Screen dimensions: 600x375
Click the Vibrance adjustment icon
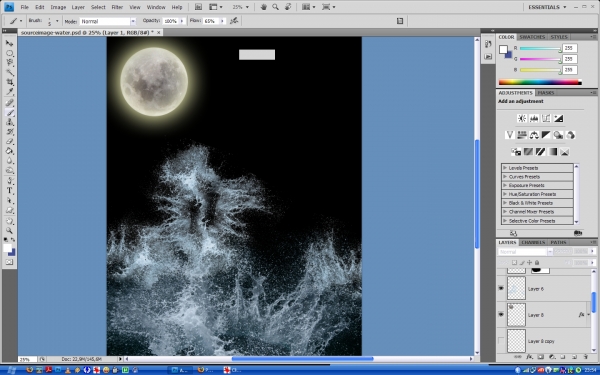[x=509, y=135]
